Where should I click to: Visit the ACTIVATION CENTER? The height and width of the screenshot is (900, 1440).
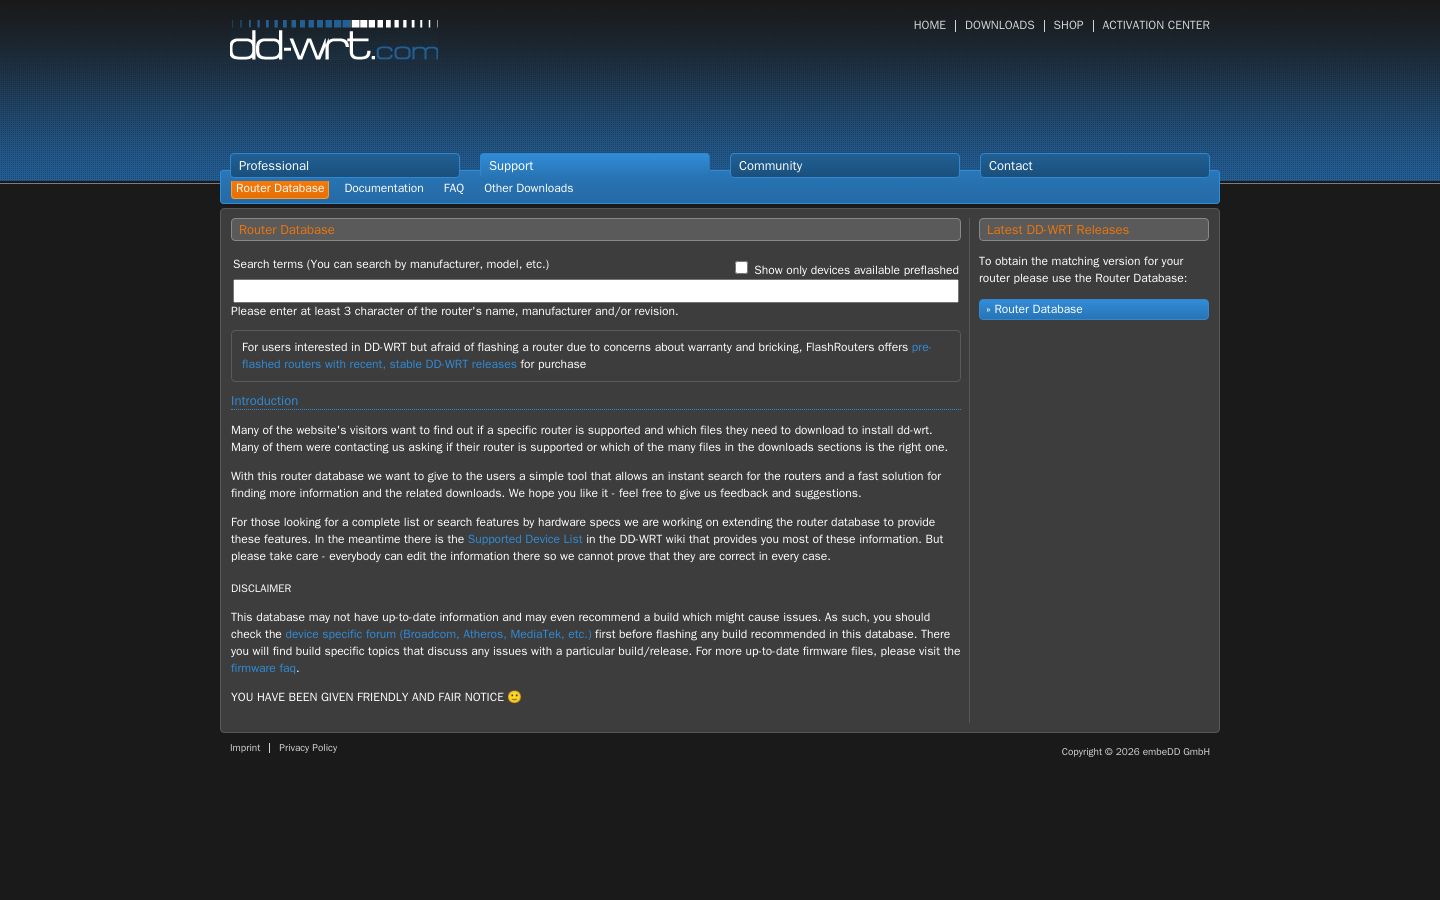[1156, 25]
